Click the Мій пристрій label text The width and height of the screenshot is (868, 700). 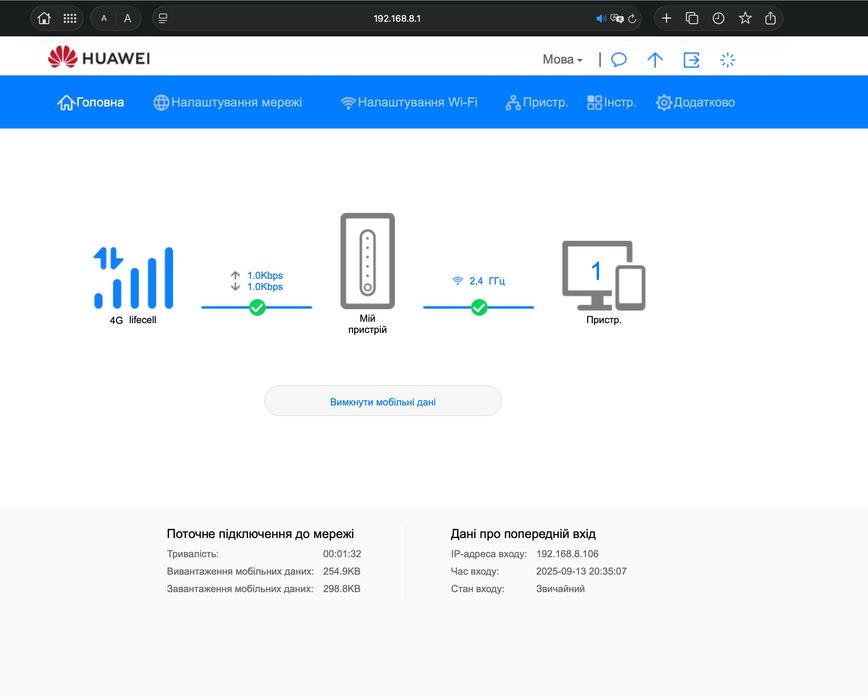coord(368,324)
